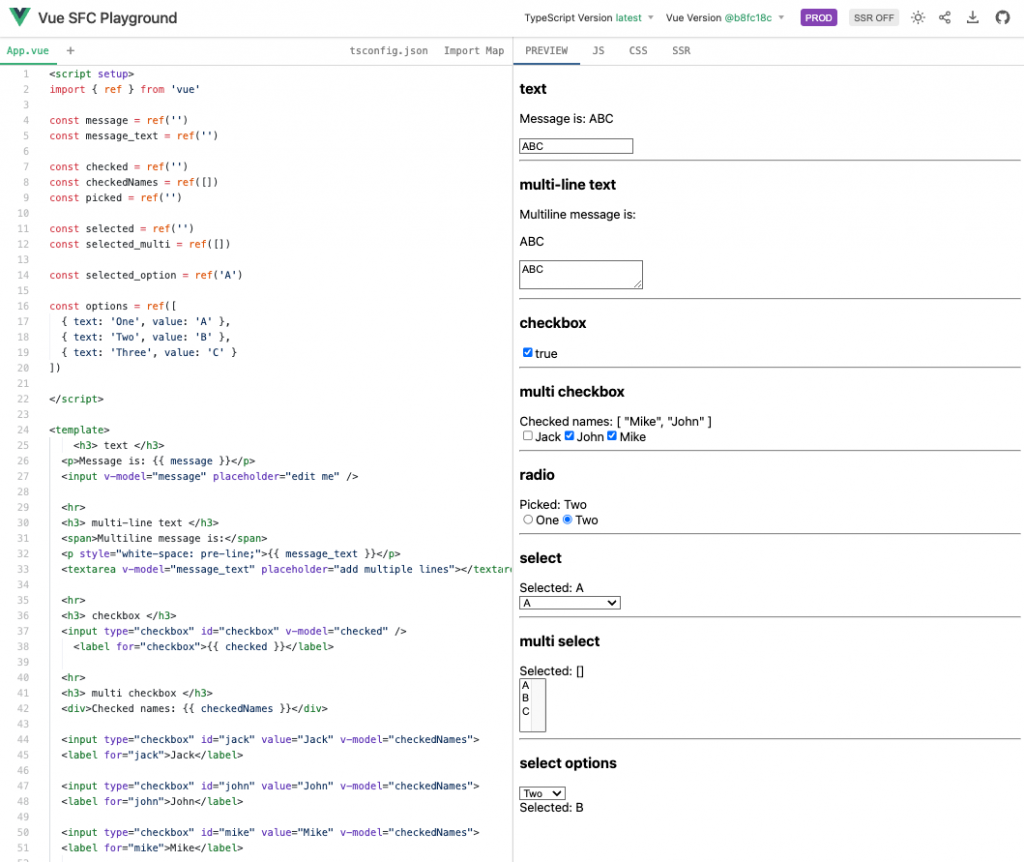Screen dimensions: 1024x862
Task: Click the 'select options' heading
Action: [568, 763]
